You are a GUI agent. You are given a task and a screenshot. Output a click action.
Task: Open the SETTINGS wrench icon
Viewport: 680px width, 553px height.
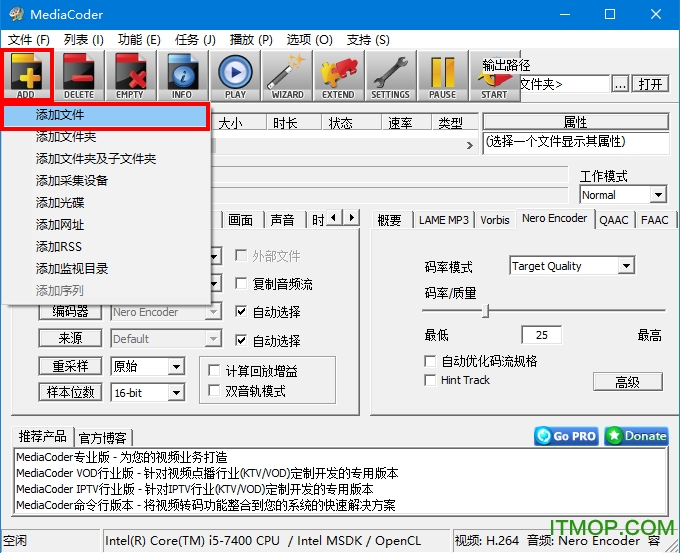click(x=390, y=76)
